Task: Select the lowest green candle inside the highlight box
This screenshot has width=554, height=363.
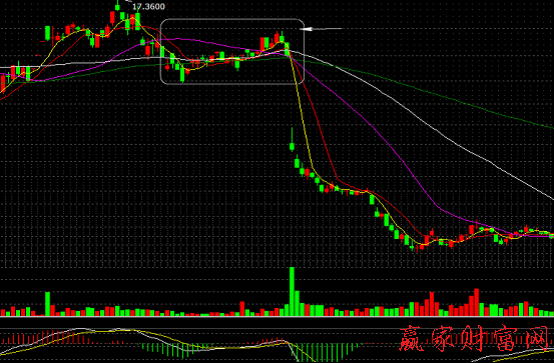Action: click(182, 74)
